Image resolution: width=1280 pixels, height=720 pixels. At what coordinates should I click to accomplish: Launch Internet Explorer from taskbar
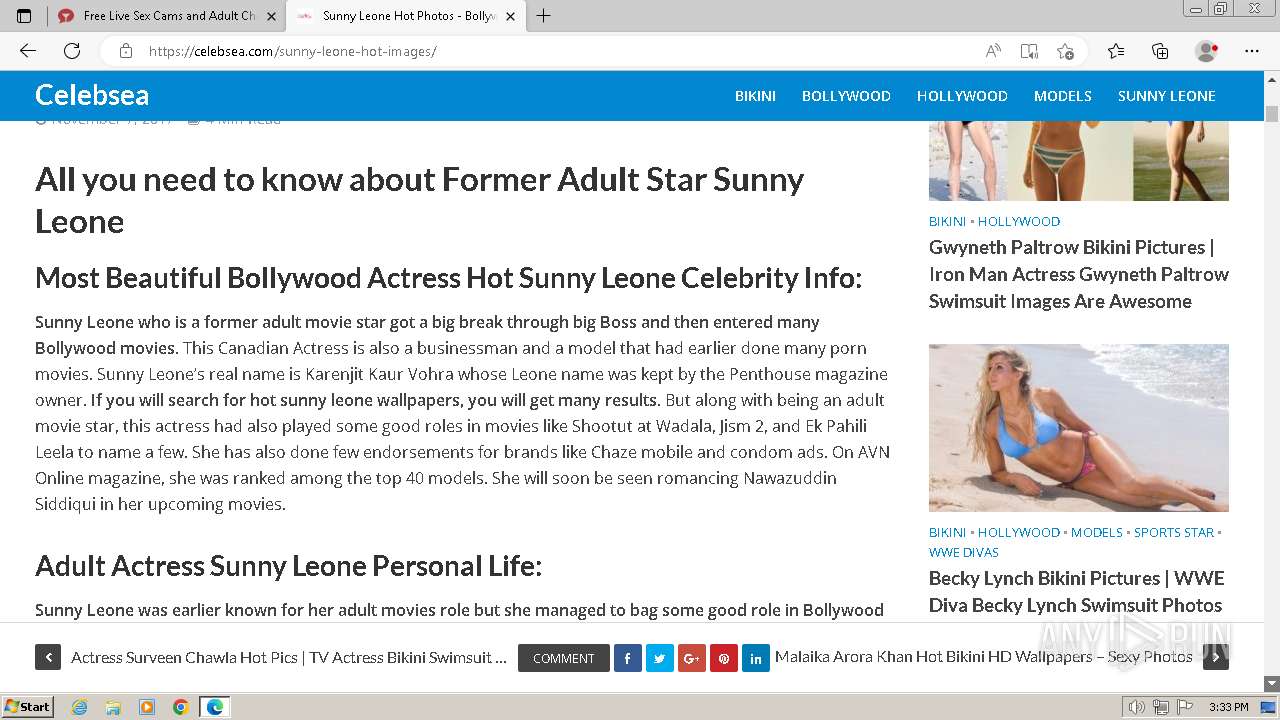click(x=80, y=707)
